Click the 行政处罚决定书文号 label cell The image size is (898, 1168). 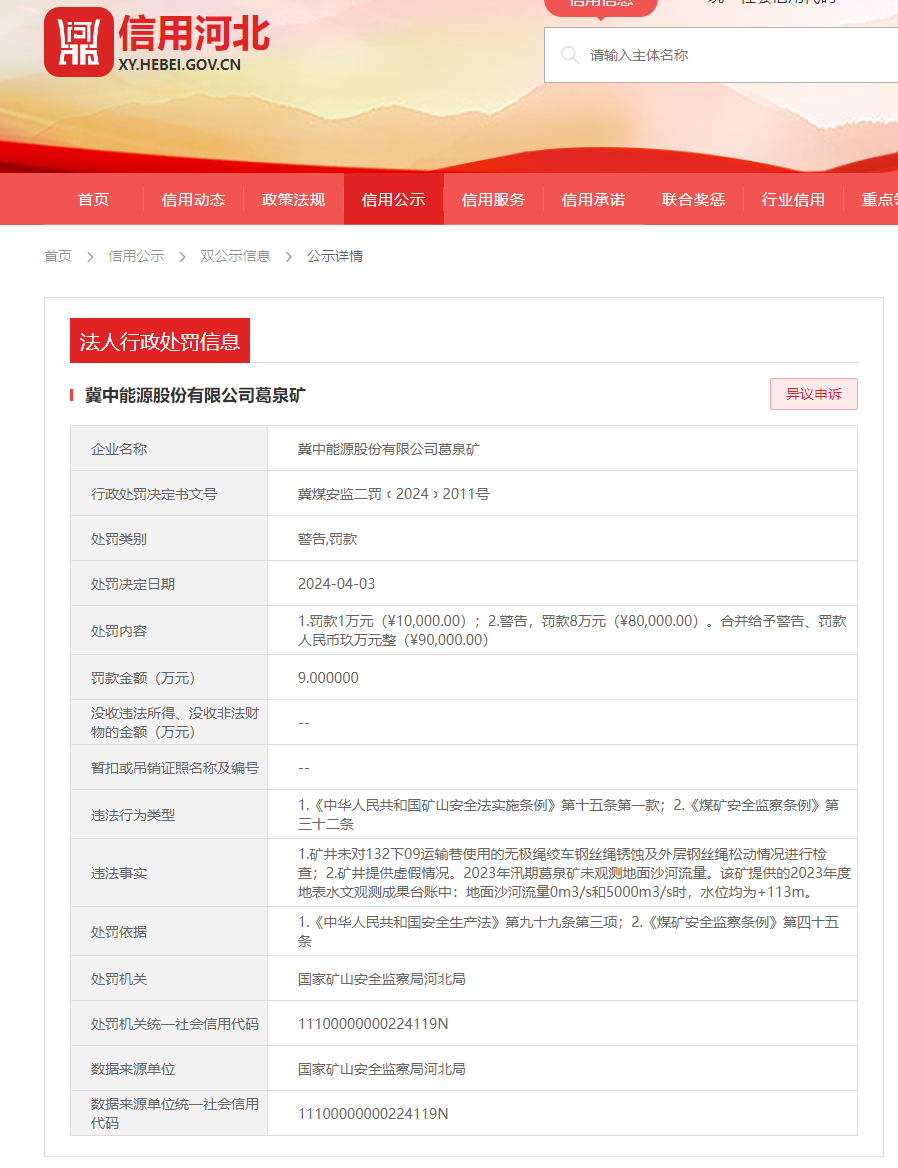[169, 494]
